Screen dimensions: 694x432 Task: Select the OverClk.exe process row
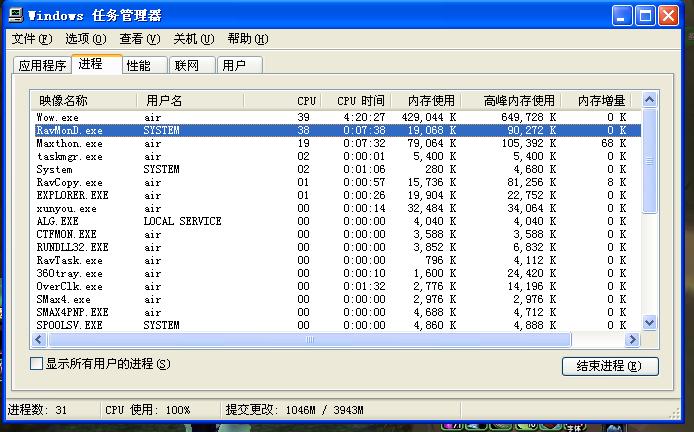(336, 286)
